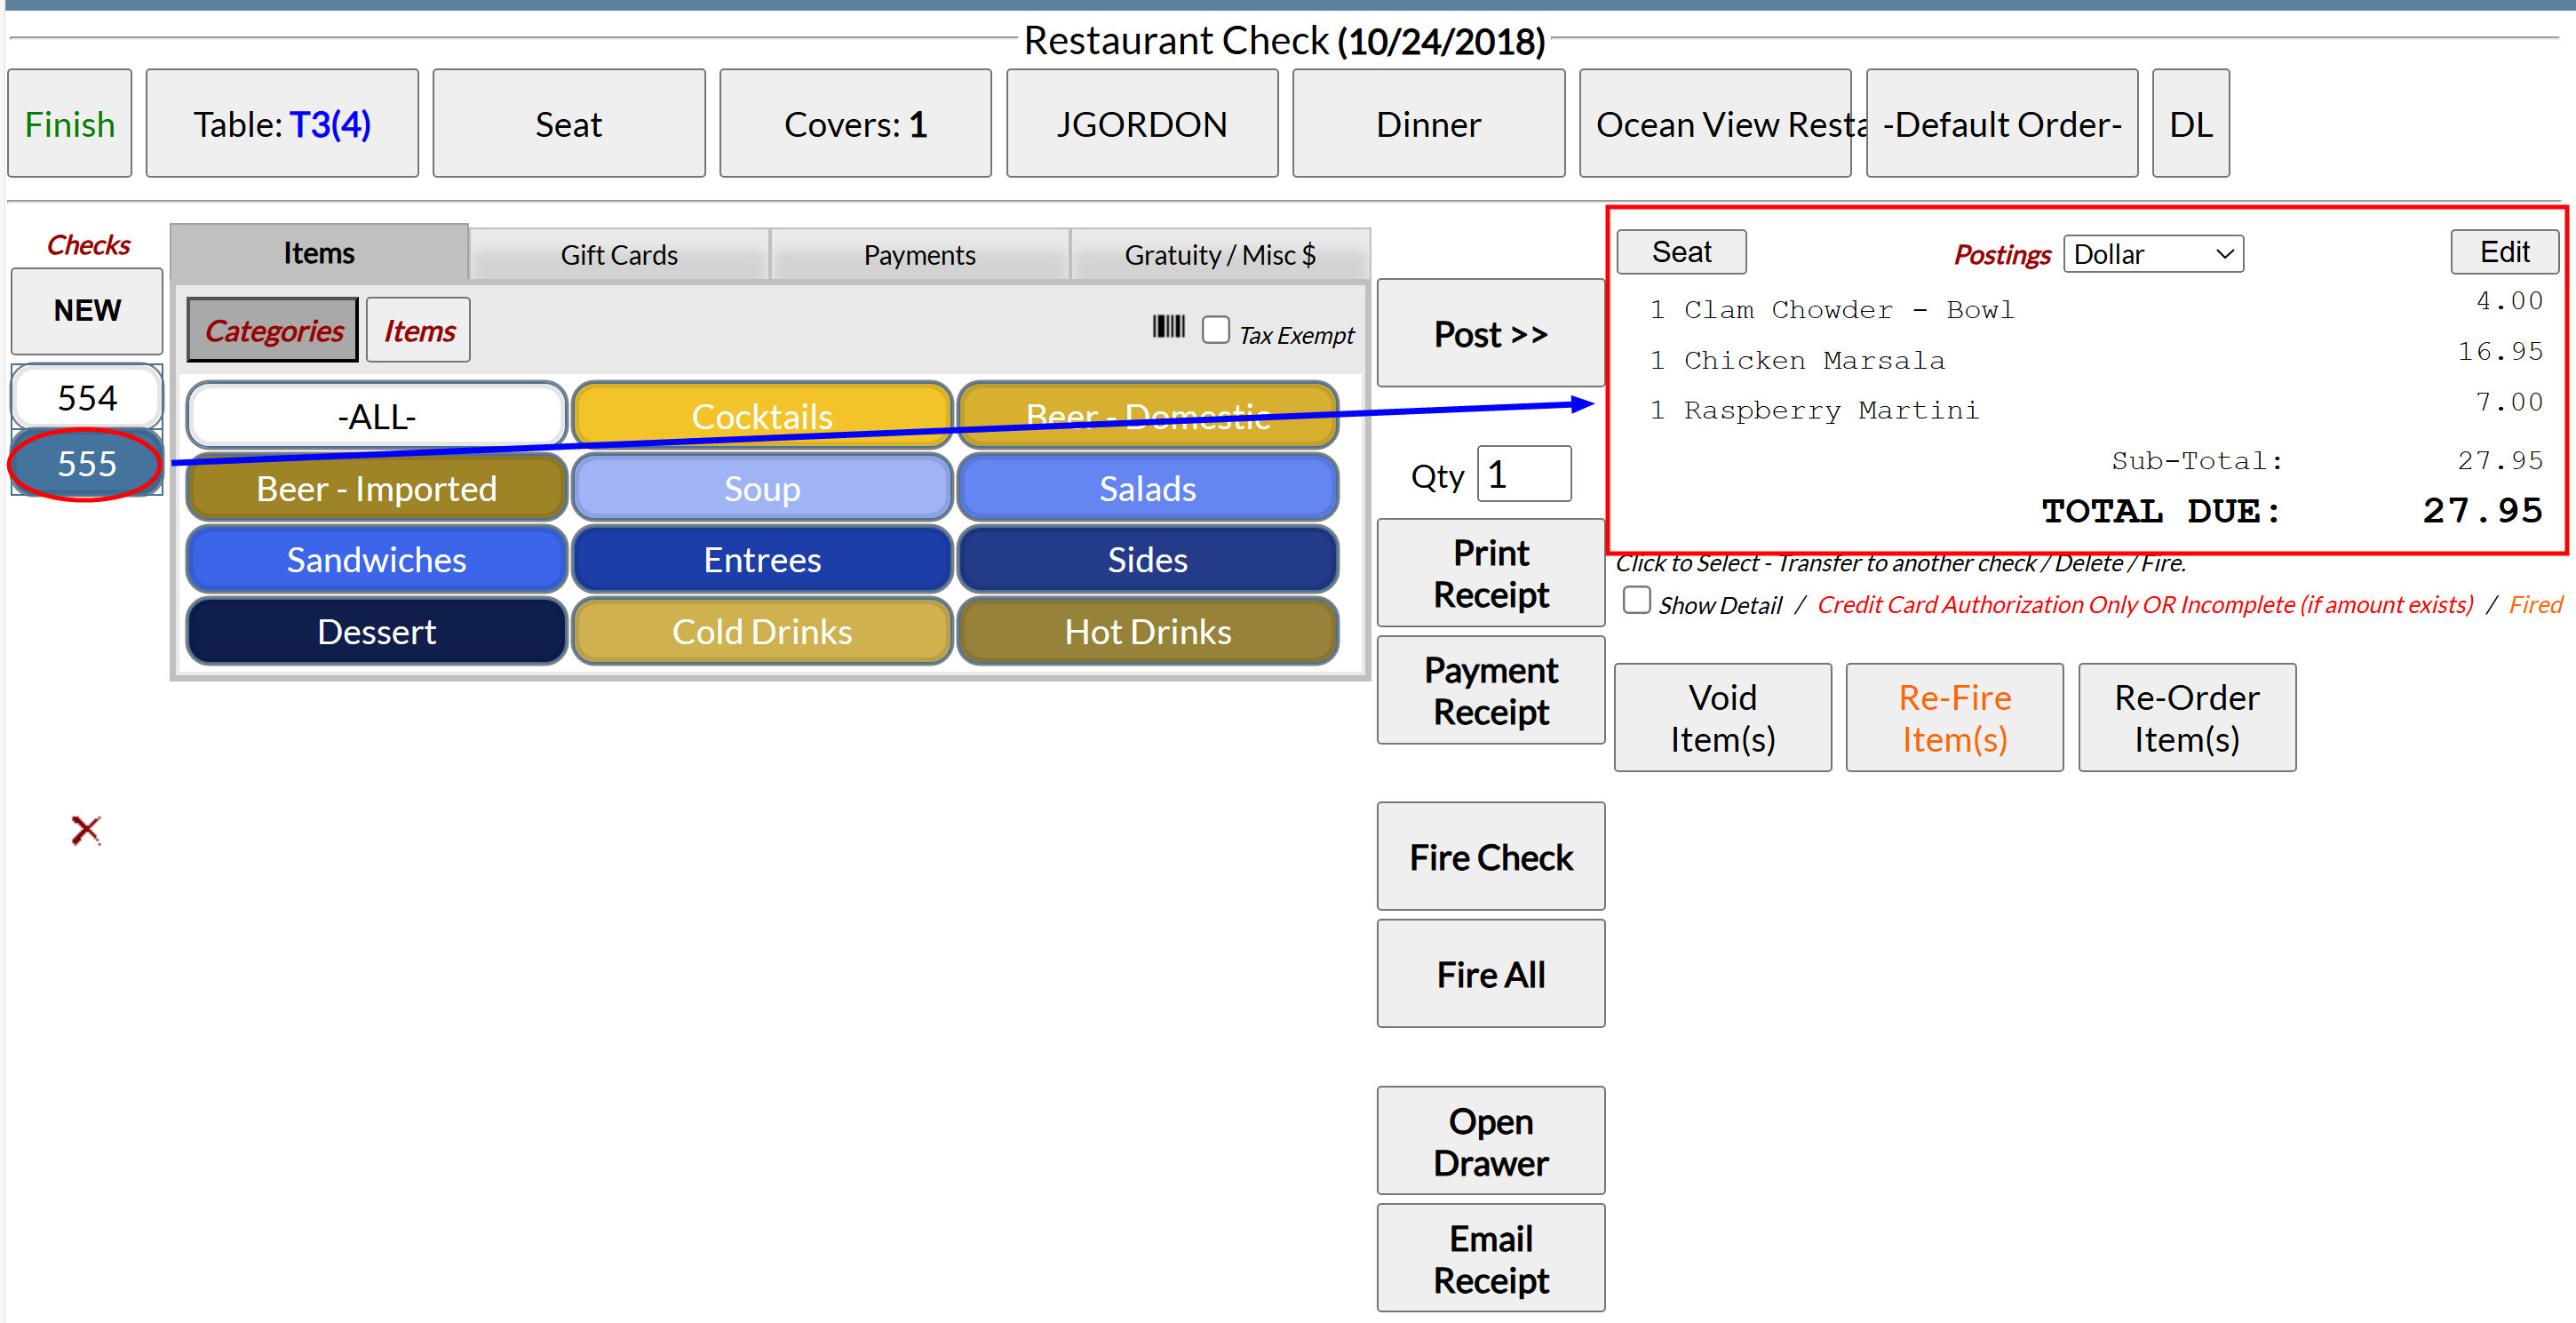Click the Post >> button

pyautogui.click(x=1491, y=333)
